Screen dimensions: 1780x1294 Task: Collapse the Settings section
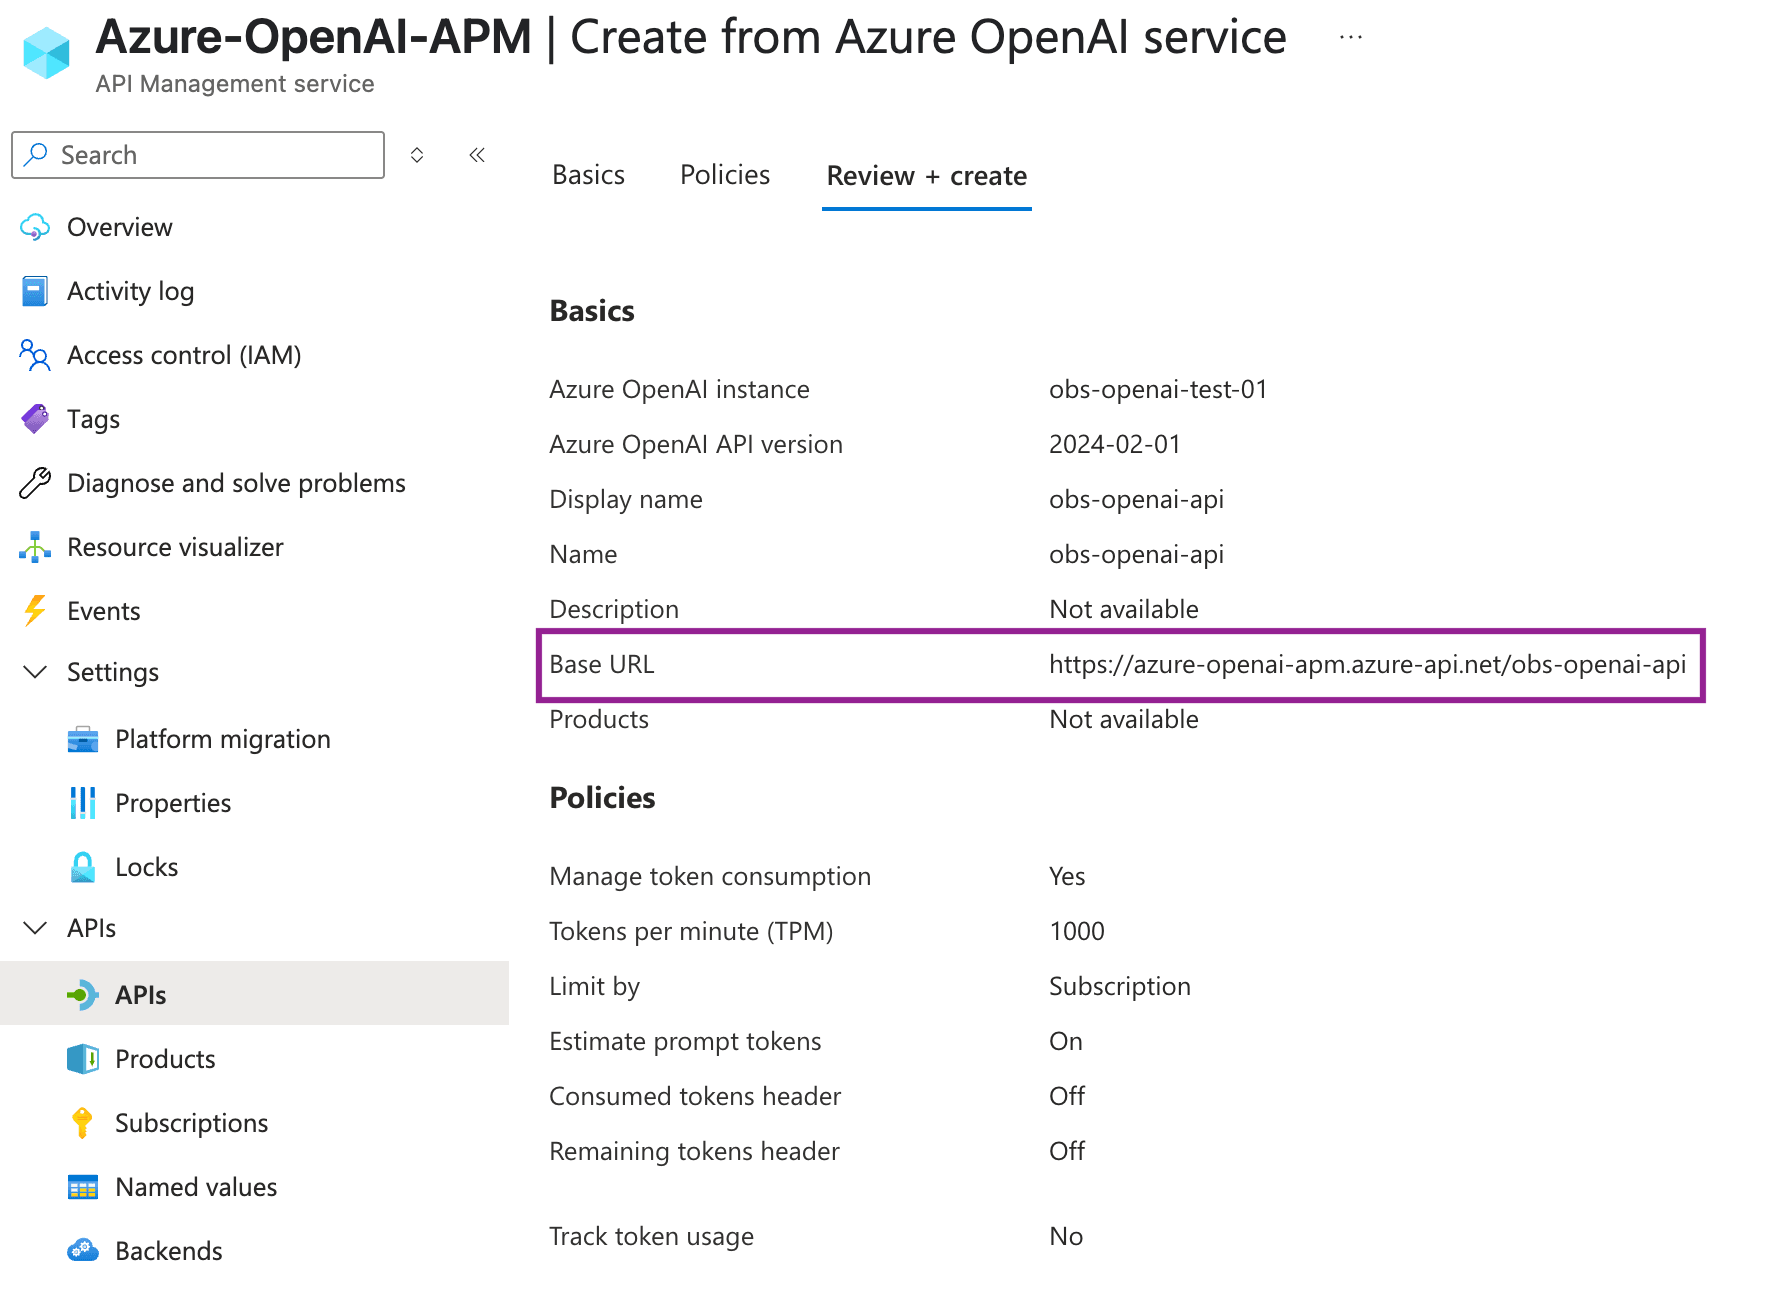[x=35, y=672]
